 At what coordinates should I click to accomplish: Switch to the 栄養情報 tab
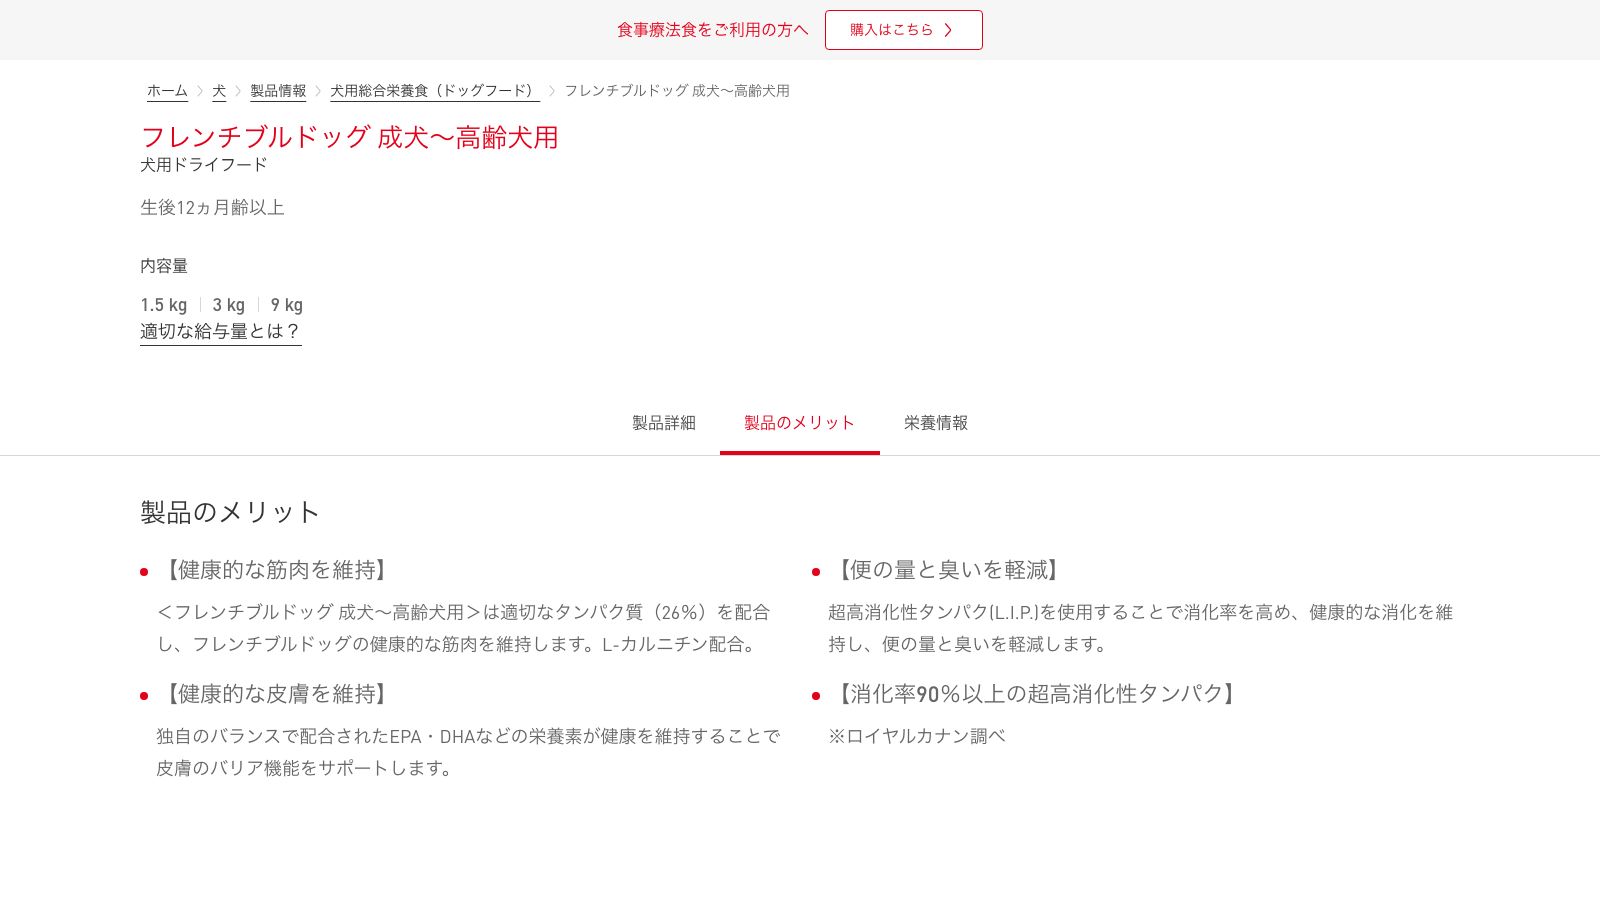tap(936, 423)
